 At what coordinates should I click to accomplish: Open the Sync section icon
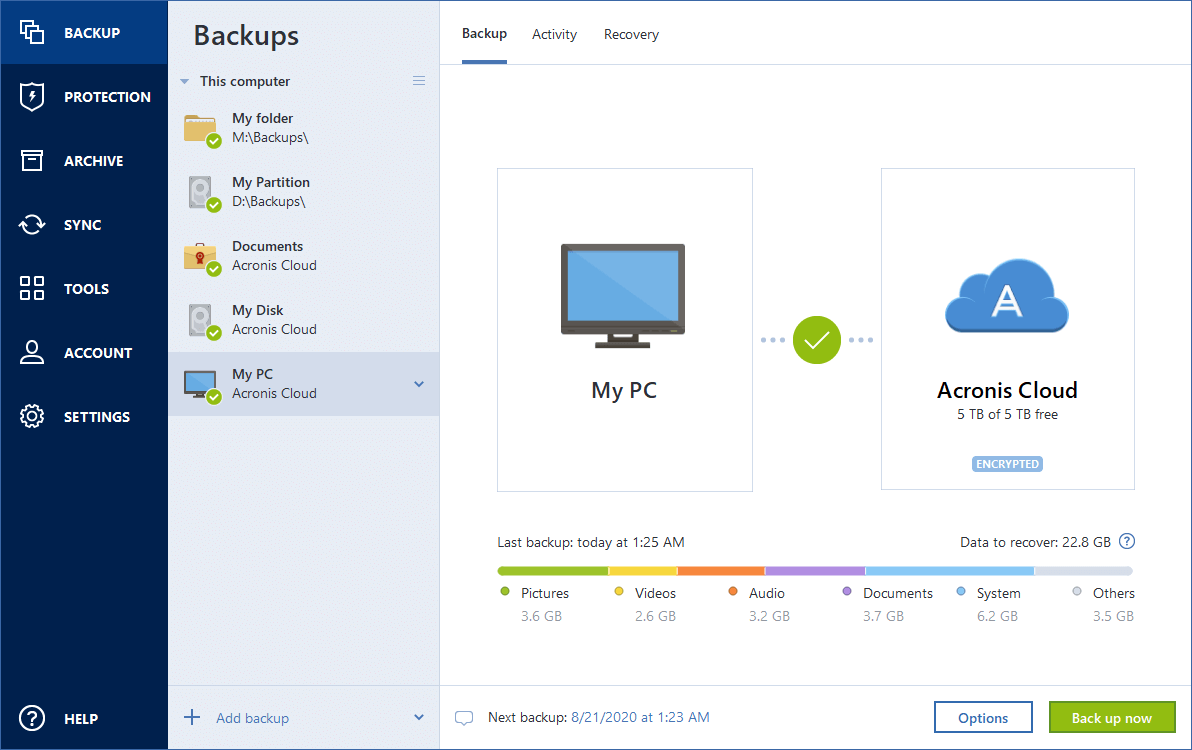pyautogui.click(x=31, y=224)
